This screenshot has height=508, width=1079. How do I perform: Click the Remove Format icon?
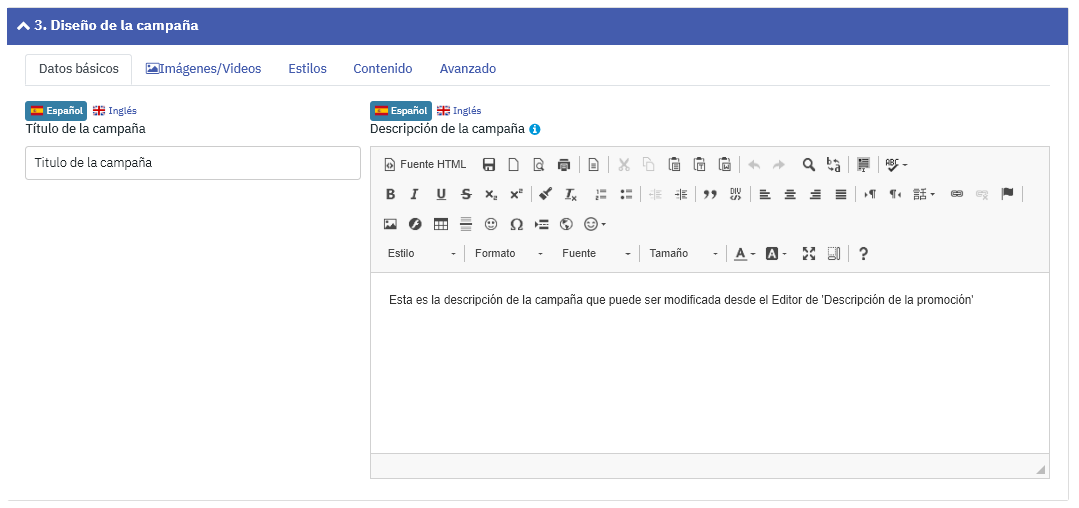click(x=570, y=194)
